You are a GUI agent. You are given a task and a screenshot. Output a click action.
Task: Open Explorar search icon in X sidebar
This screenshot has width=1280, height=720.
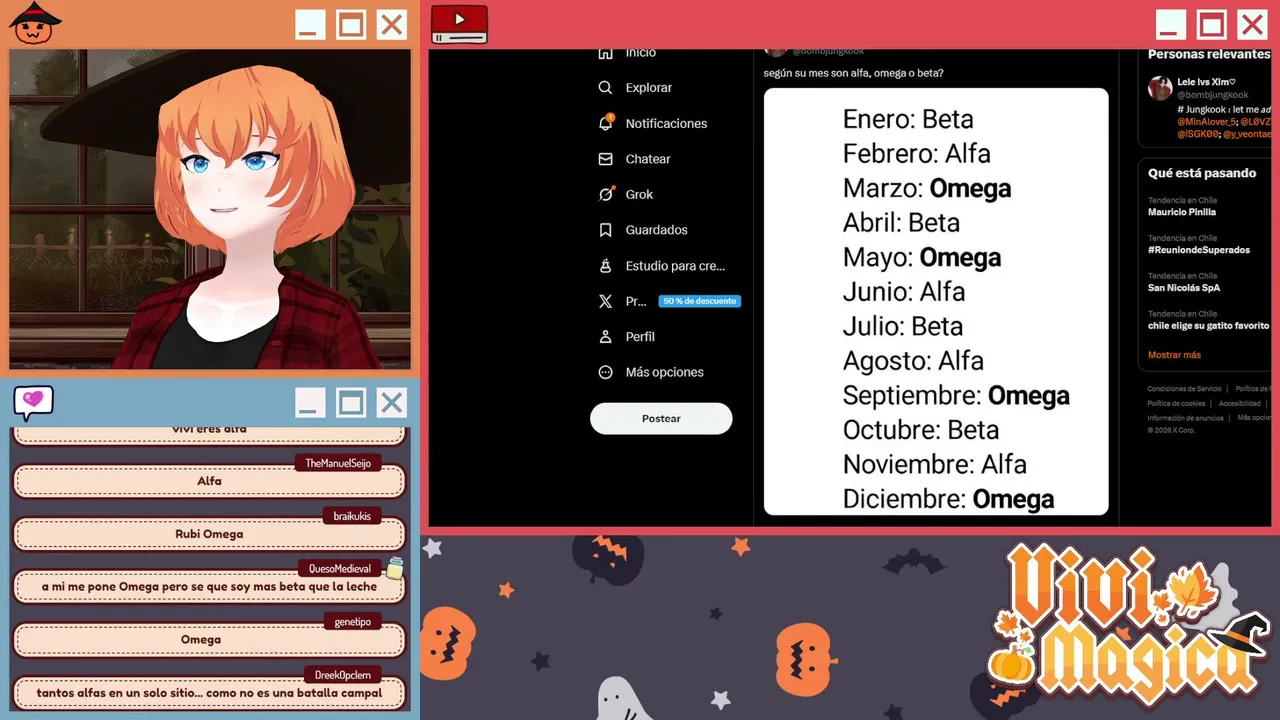tap(605, 88)
